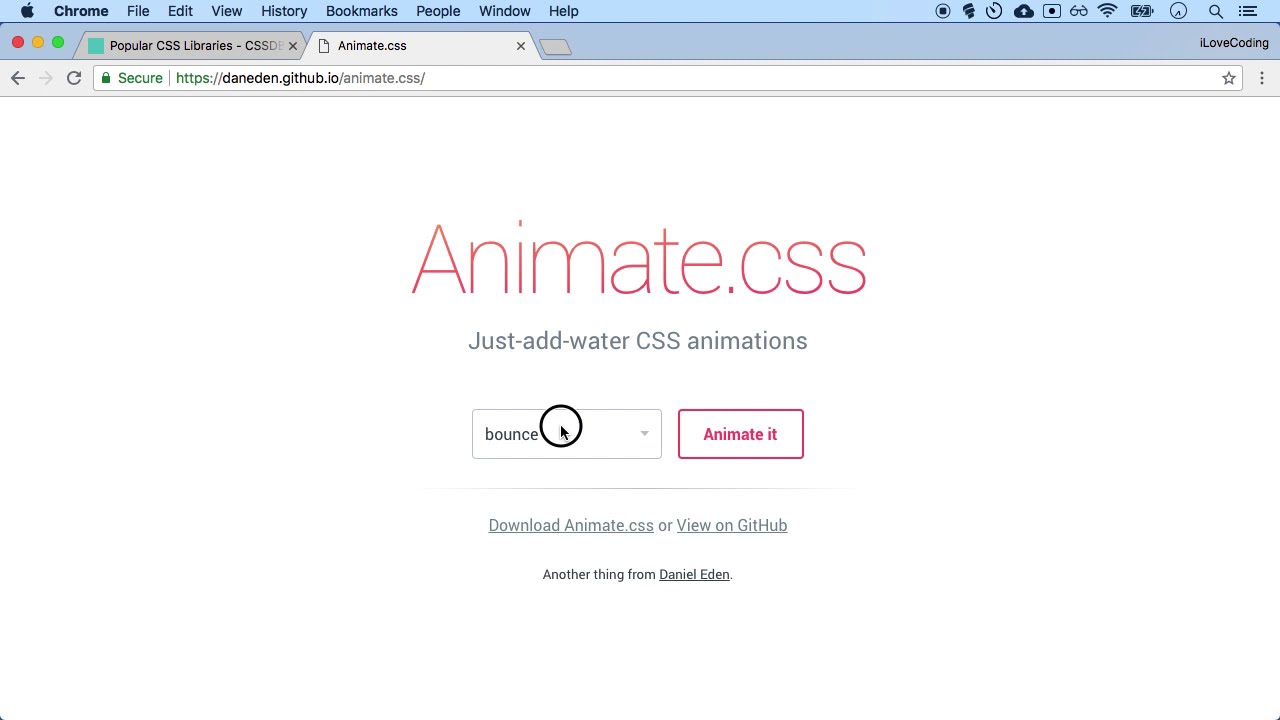Click the Animate it button
1280x720 pixels.
[740, 434]
